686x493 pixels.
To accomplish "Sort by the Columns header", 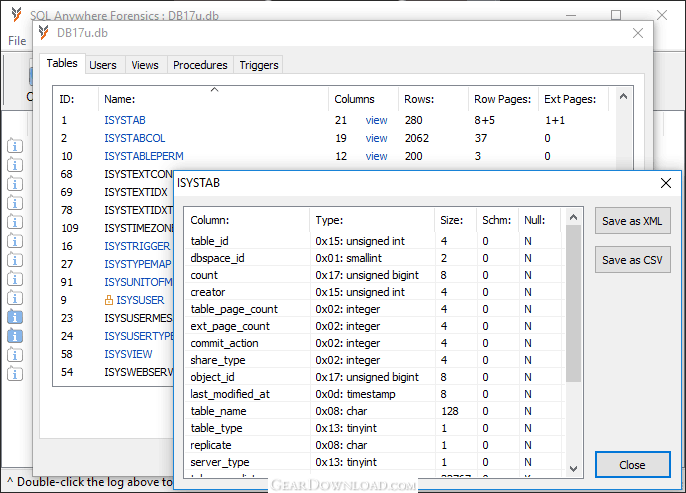I will tap(363, 99).
